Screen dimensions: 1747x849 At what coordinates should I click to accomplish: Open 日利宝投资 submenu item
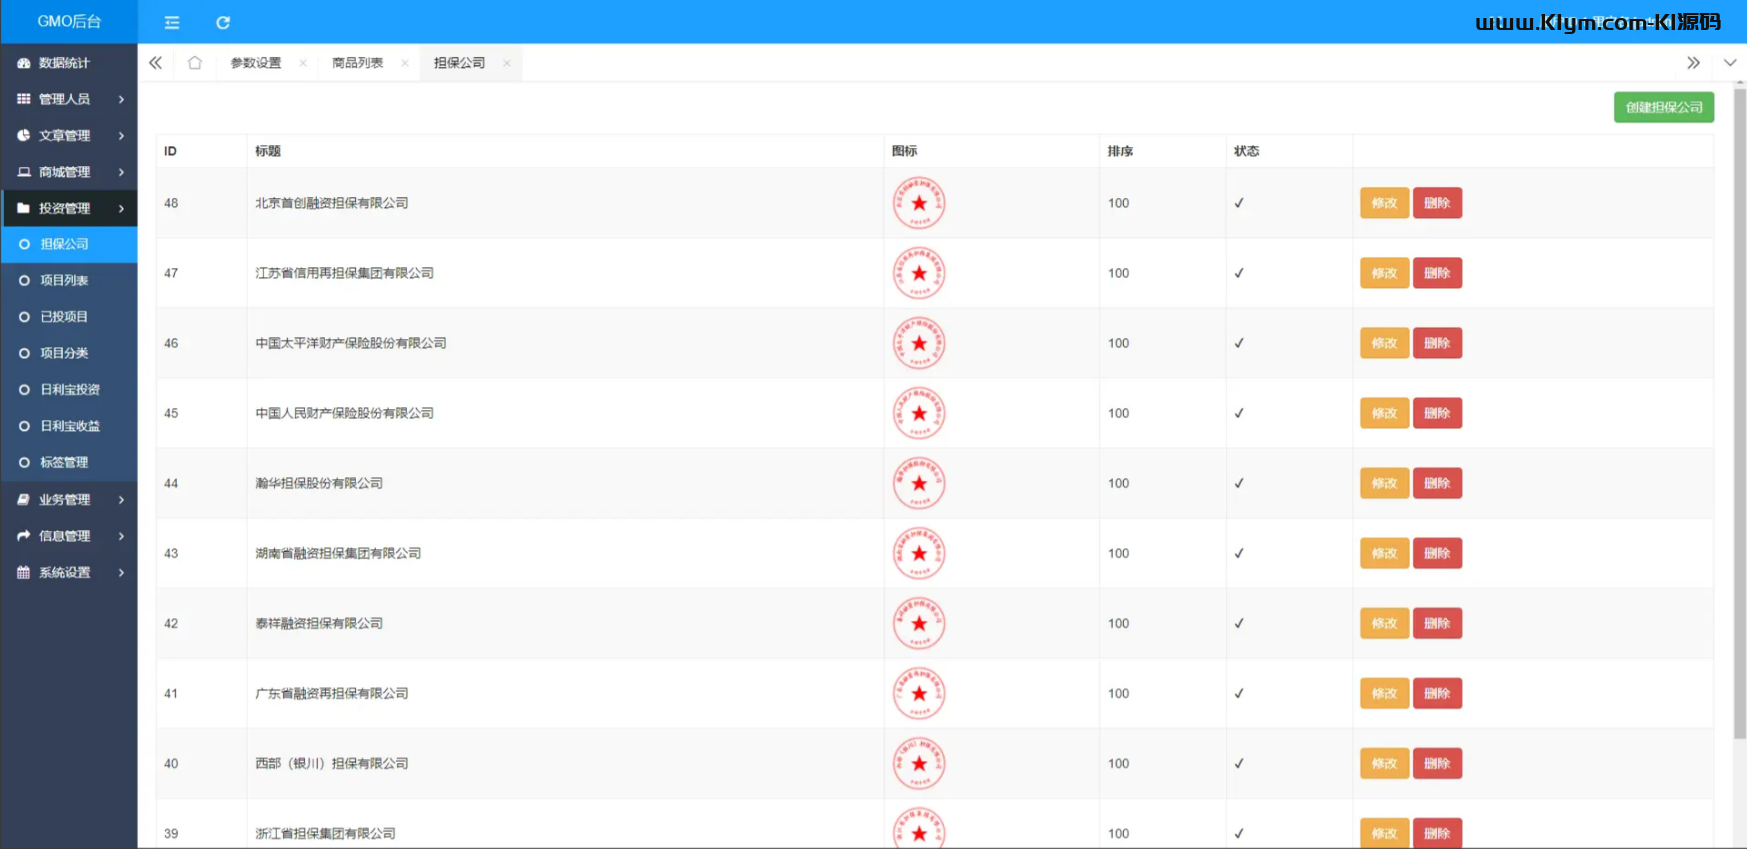pyautogui.click(x=69, y=390)
